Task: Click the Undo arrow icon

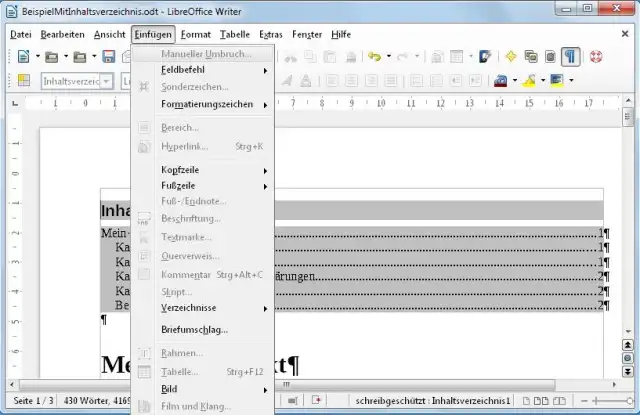Action: tap(374, 57)
